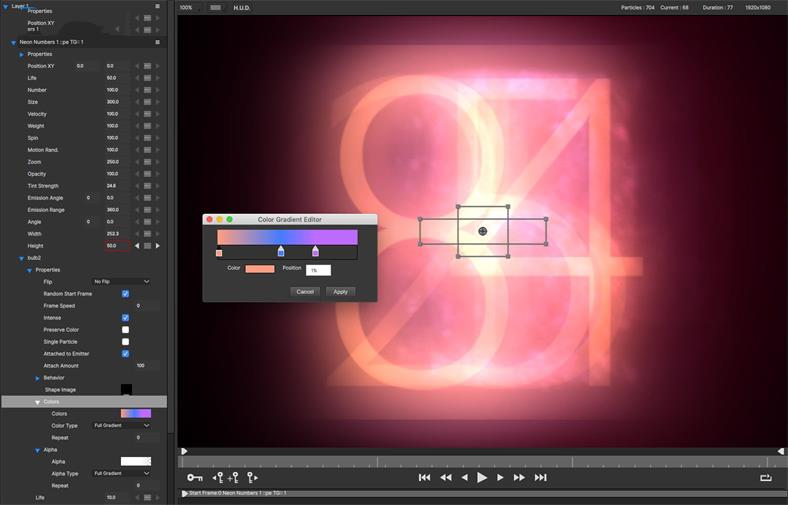The image size is (788, 505).
Task: Click the timeline start marker
Action: pyautogui.click(x=184, y=451)
